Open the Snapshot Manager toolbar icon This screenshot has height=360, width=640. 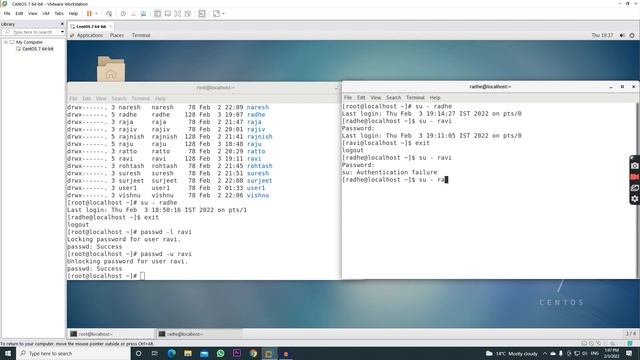pyautogui.click(x=143, y=13)
